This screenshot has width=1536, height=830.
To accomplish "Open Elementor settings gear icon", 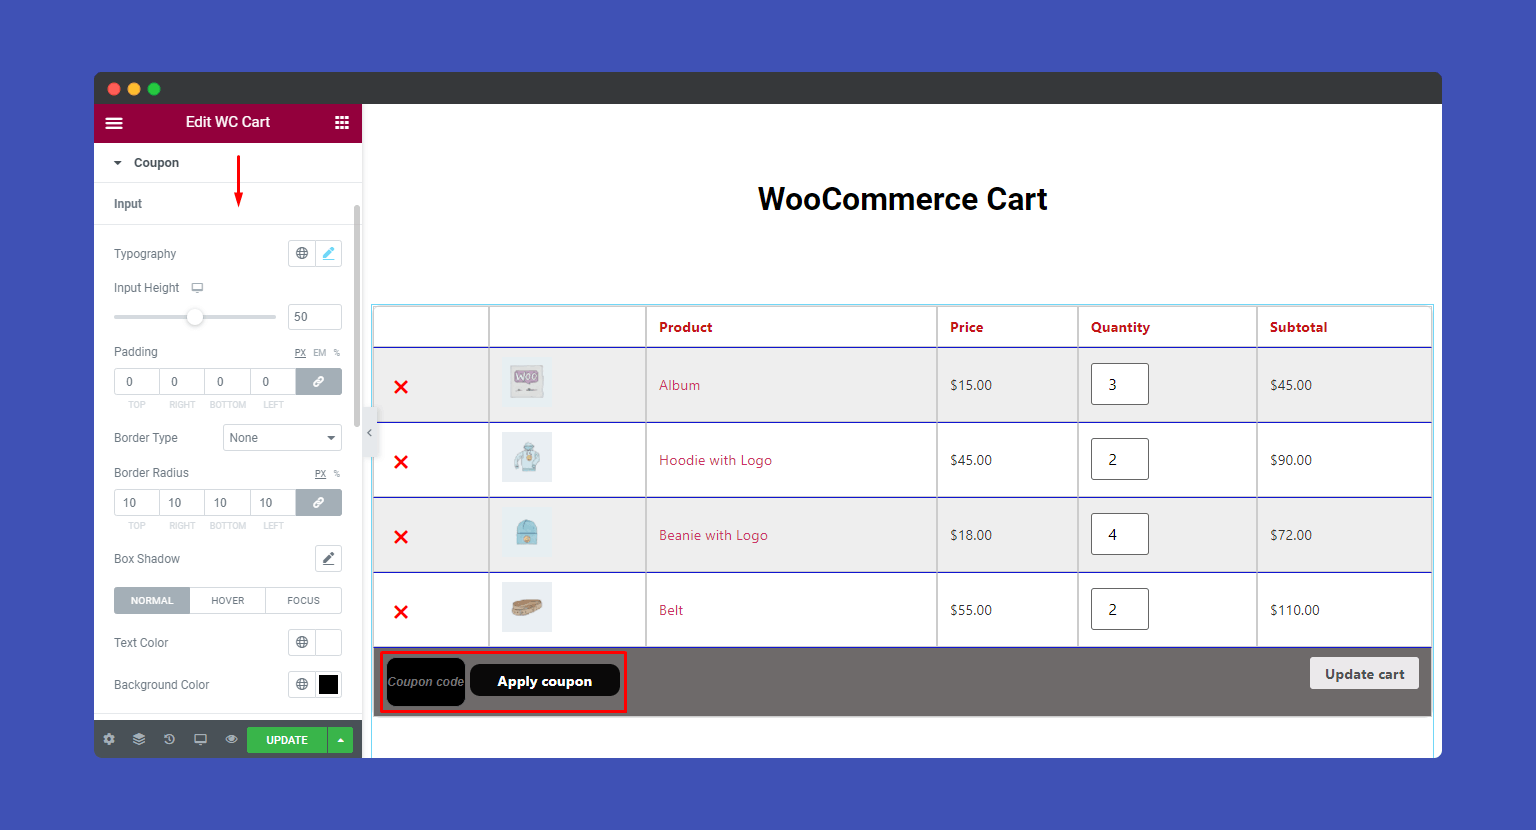I will click(x=109, y=740).
